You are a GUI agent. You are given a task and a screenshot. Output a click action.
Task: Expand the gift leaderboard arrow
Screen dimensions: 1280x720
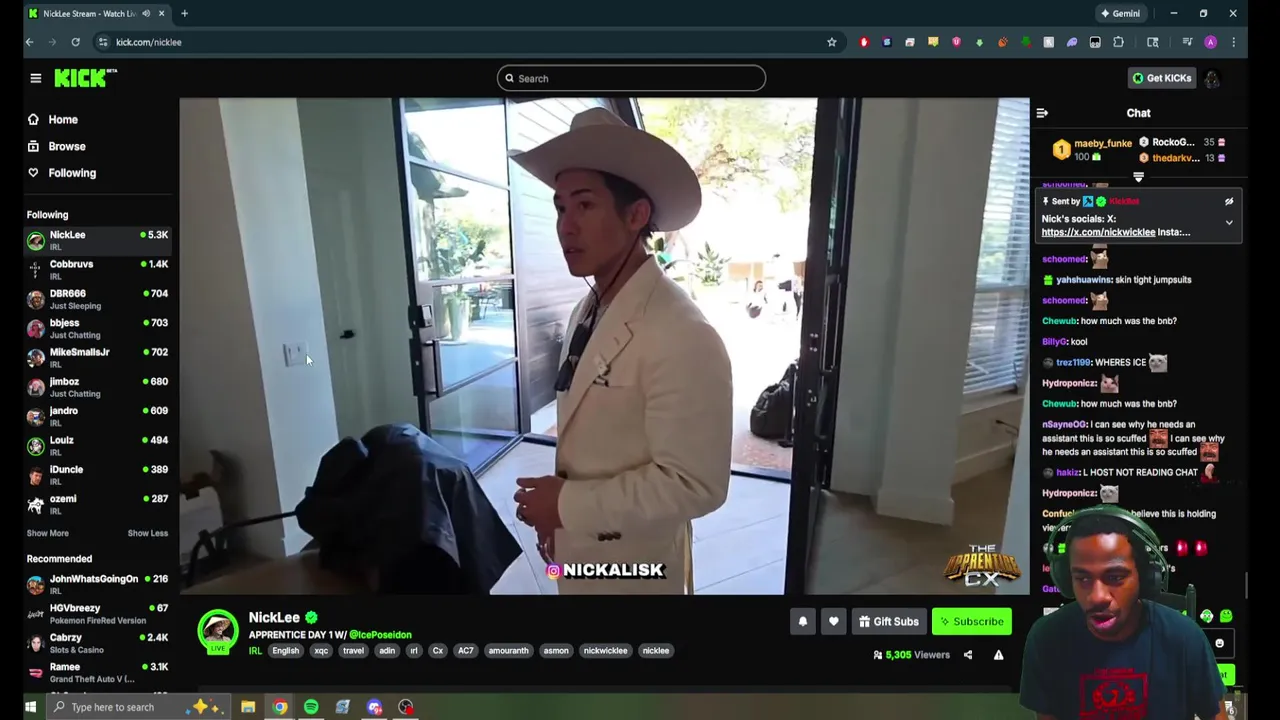(x=1138, y=177)
